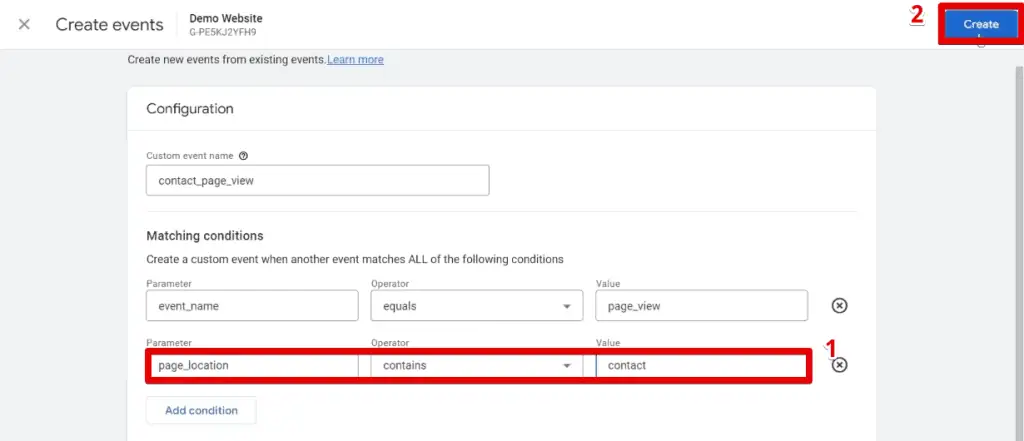Screen dimensions: 1024x441
Task: Click the Custom event name help icon
Action: (244, 156)
